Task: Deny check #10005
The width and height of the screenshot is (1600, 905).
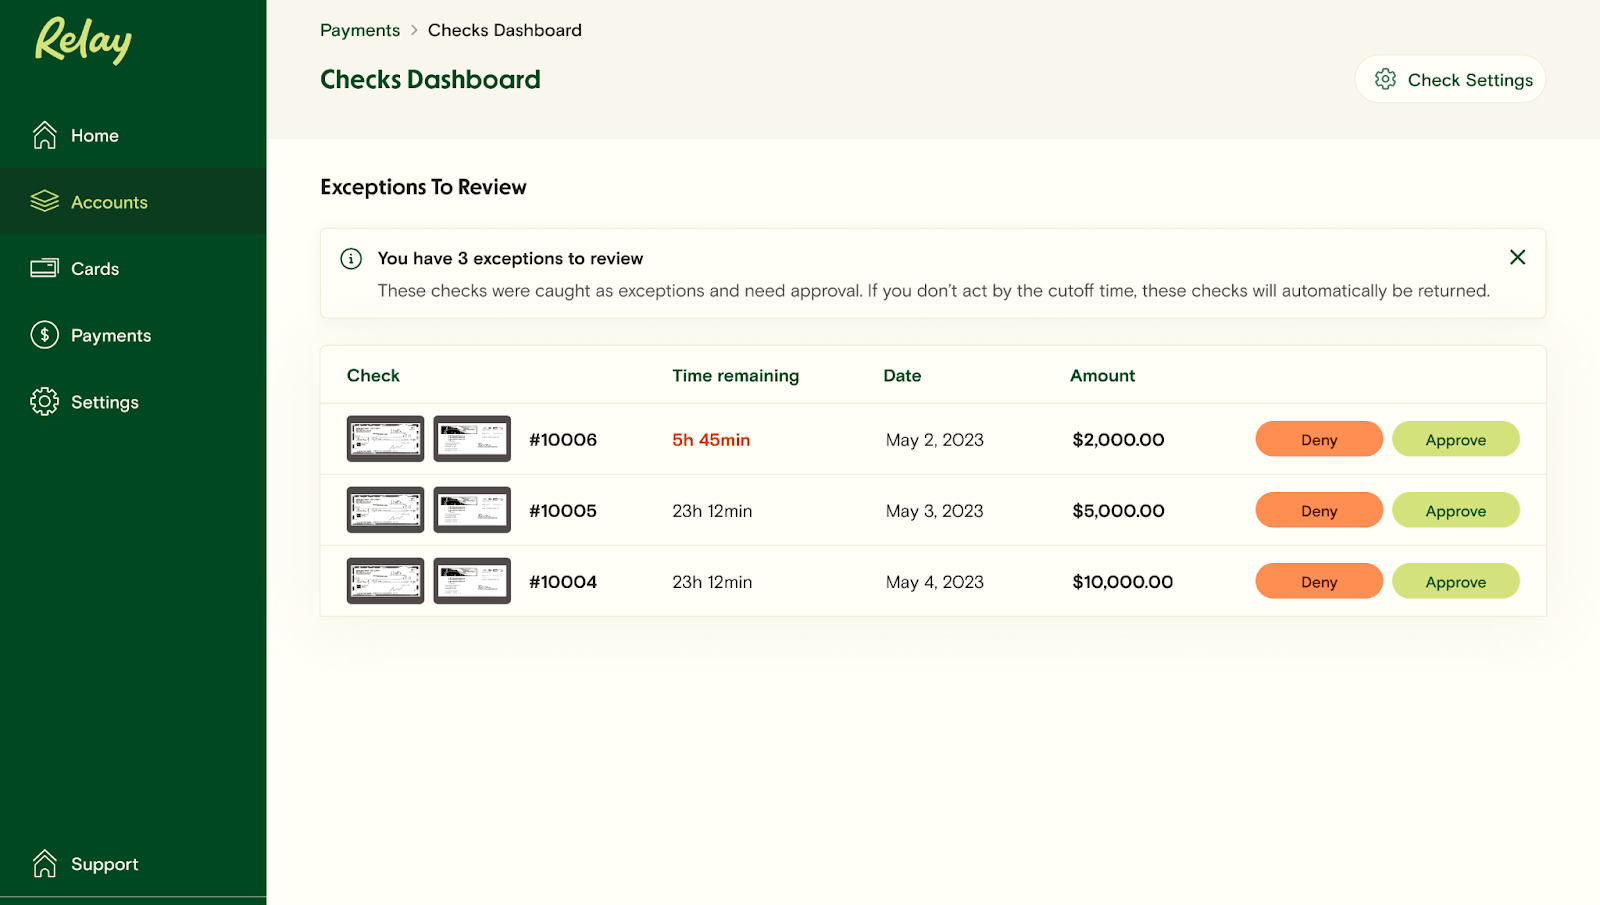Action: point(1318,510)
